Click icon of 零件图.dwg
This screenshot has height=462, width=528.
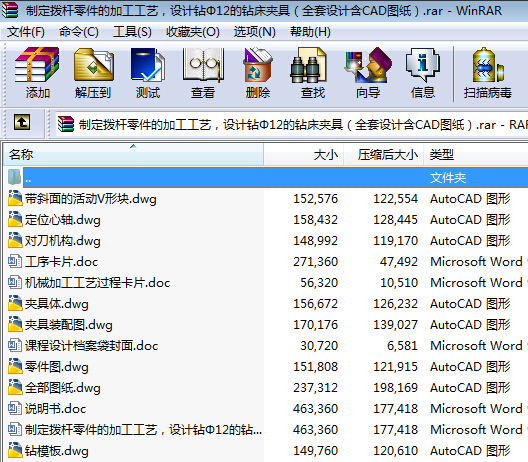click(x=15, y=366)
